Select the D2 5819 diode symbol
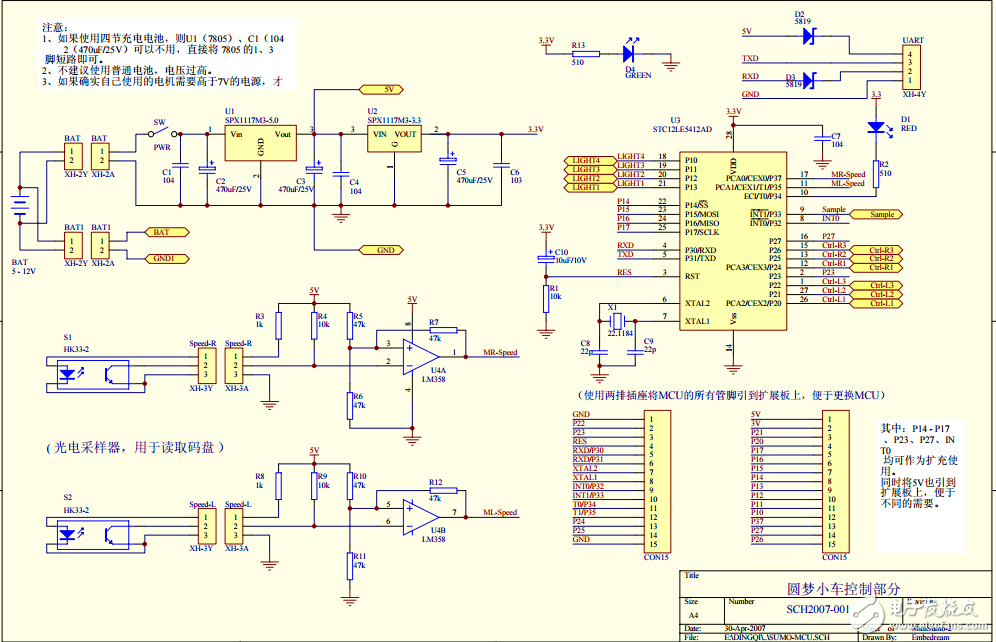This screenshot has width=996, height=642. (x=809, y=34)
